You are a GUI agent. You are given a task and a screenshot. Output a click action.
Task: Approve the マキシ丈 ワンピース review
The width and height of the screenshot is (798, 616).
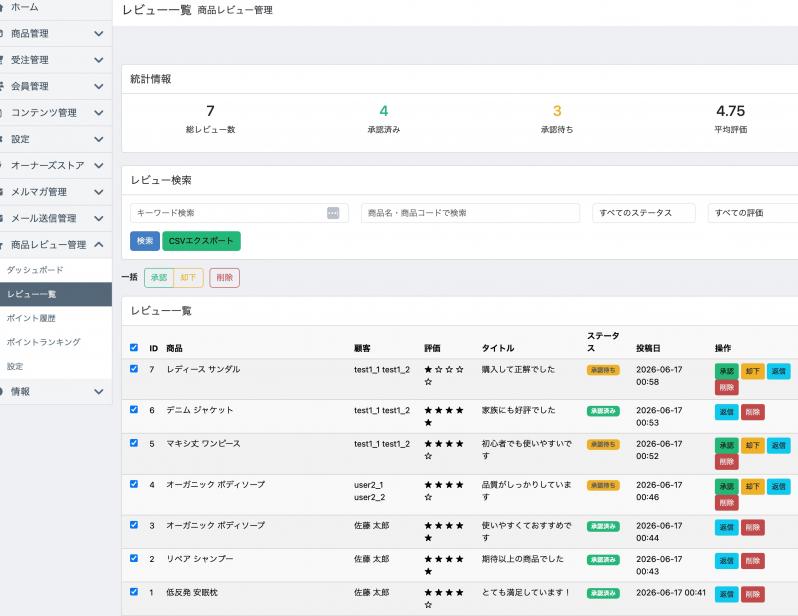pos(727,445)
